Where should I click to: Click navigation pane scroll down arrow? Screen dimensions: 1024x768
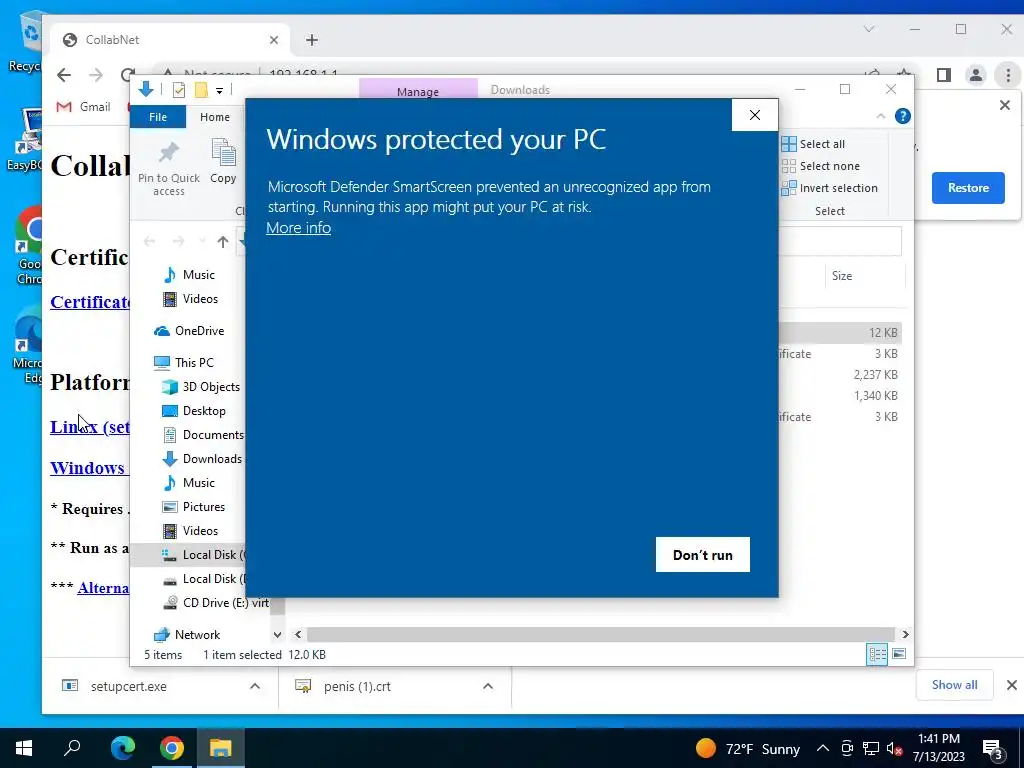[x=278, y=635]
